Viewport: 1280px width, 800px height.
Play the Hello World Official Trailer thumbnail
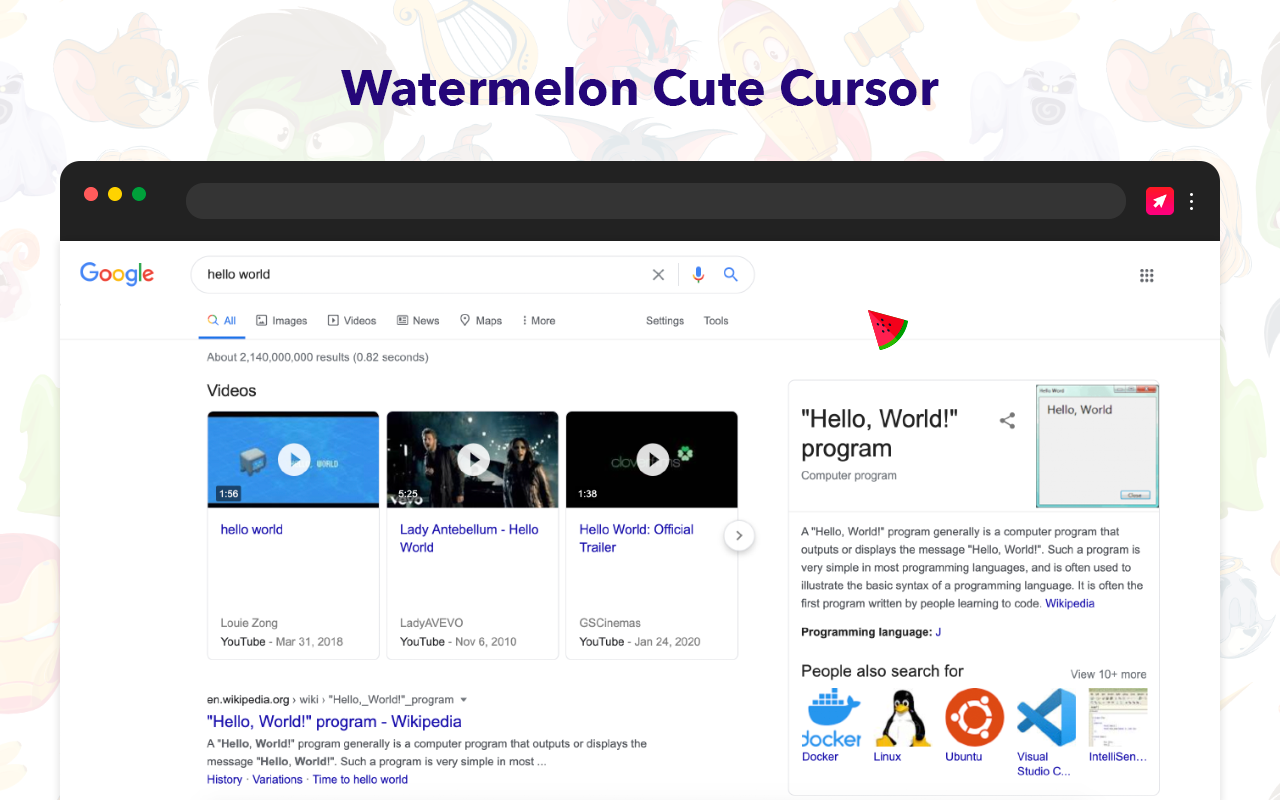pyautogui.click(x=652, y=459)
